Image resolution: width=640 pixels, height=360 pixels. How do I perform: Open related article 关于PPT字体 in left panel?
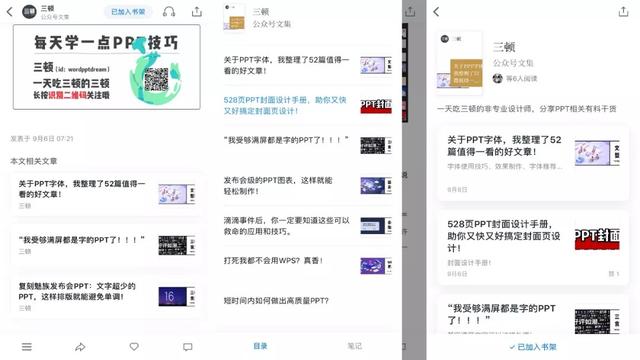click(107, 194)
